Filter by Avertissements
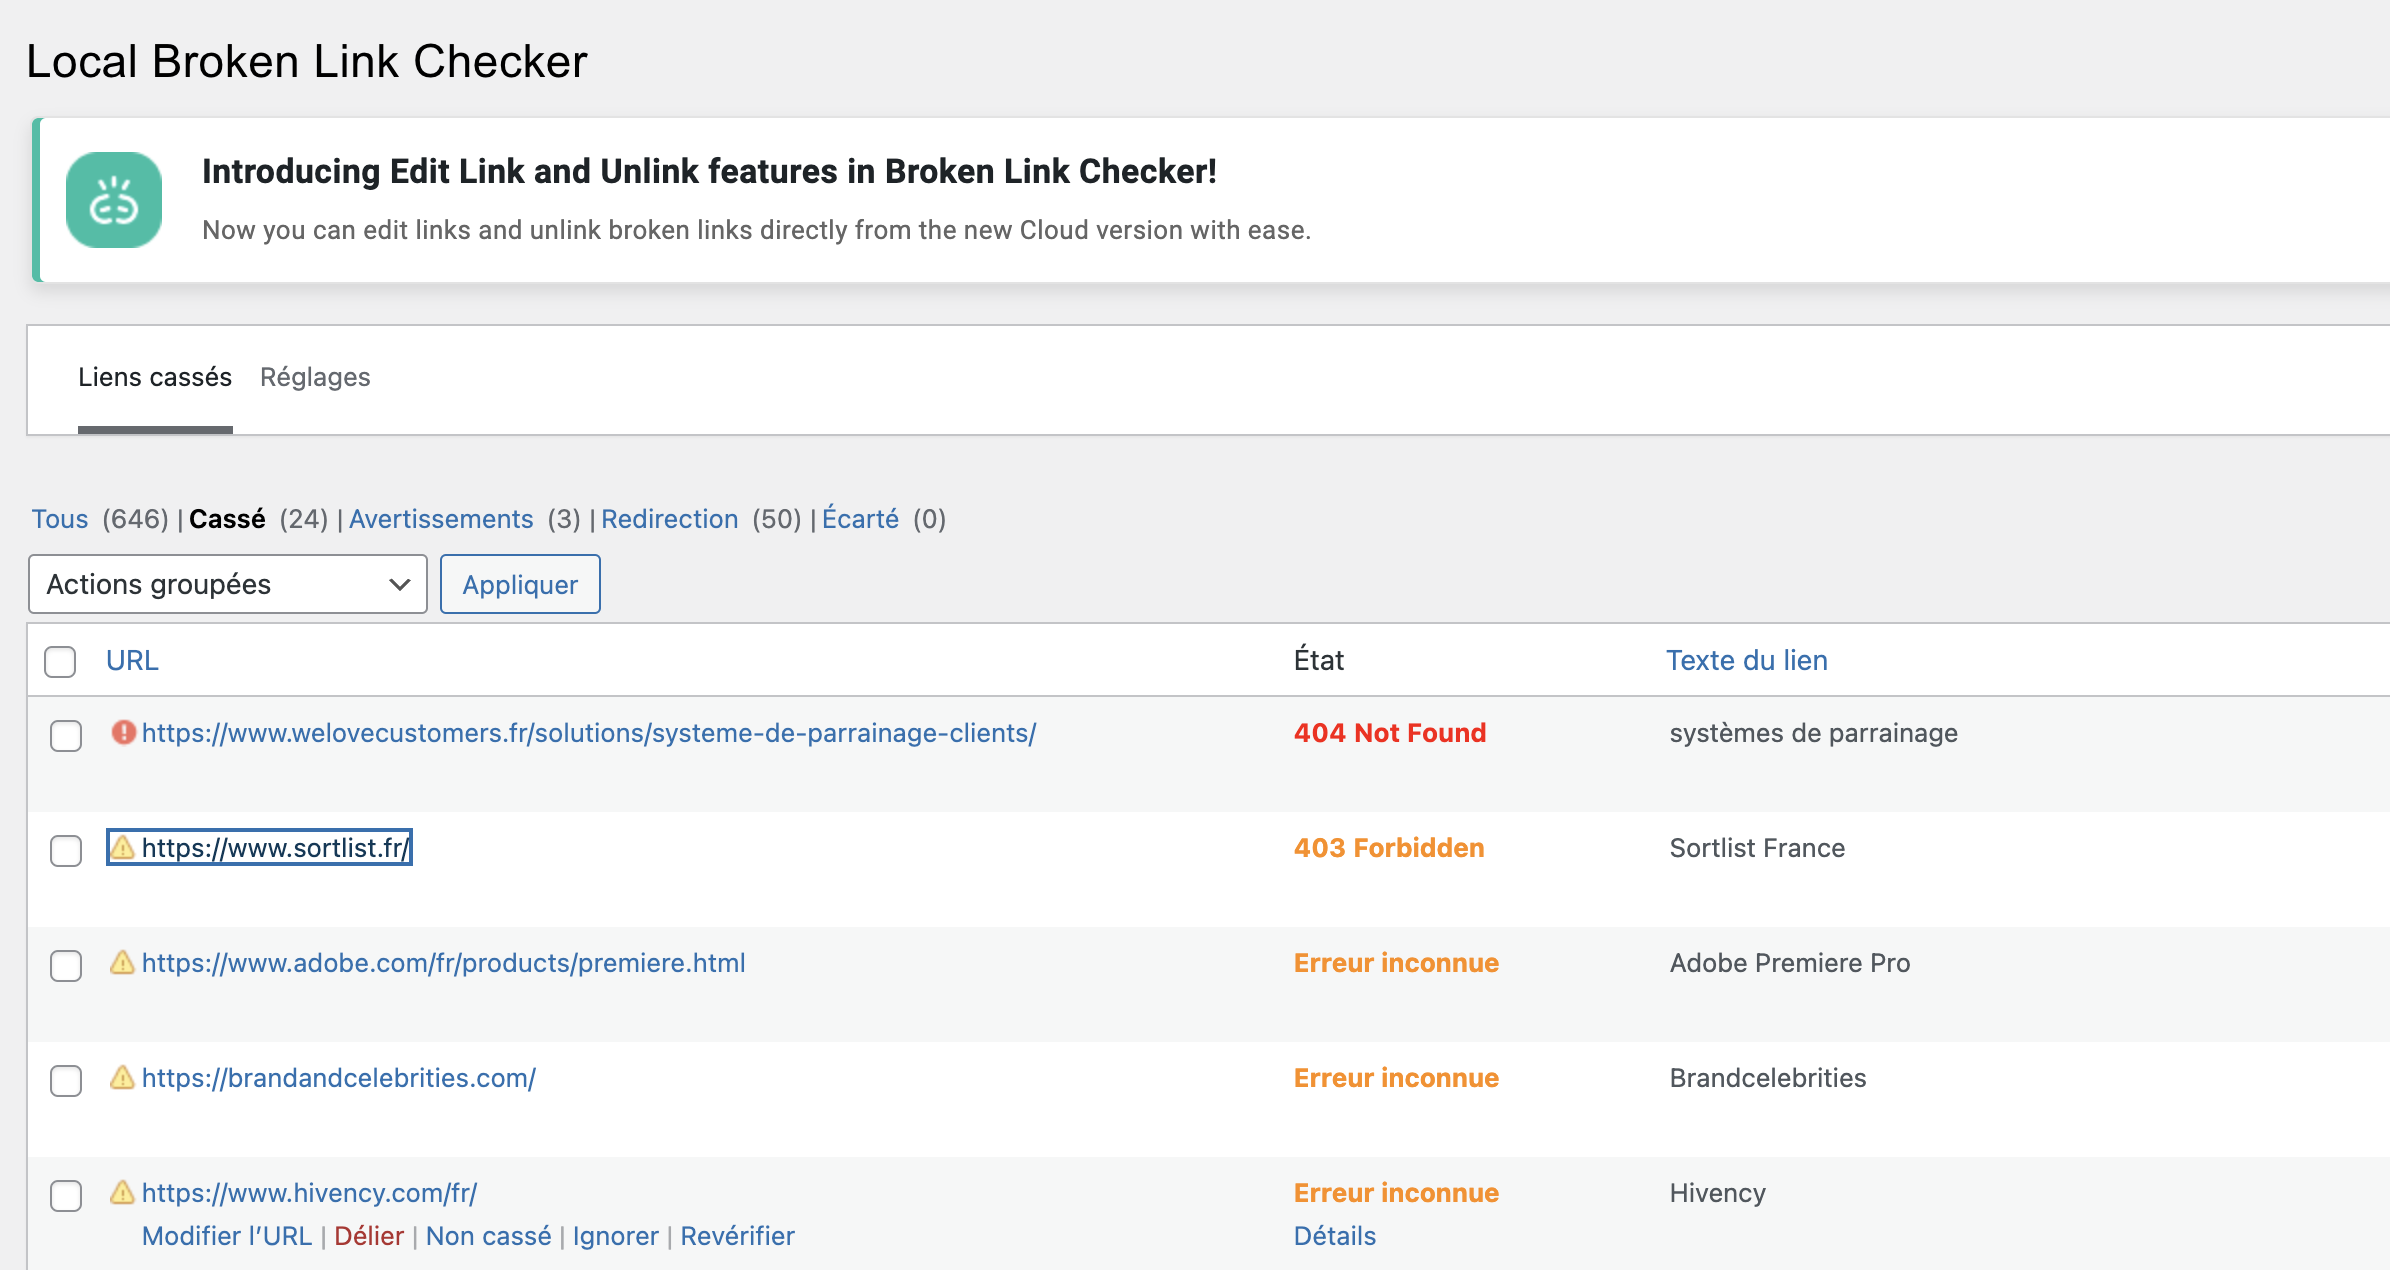Screen dimensions: 2390x1270 coord(441,519)
